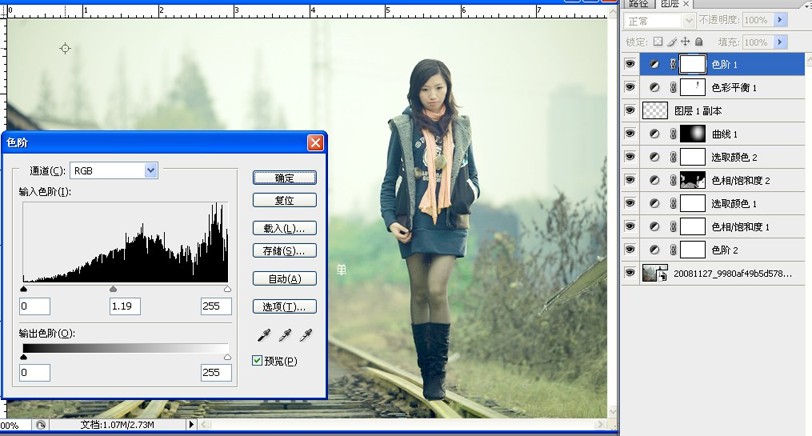
Task: Click the lock position move icon
Action: [x=685, y=41]
